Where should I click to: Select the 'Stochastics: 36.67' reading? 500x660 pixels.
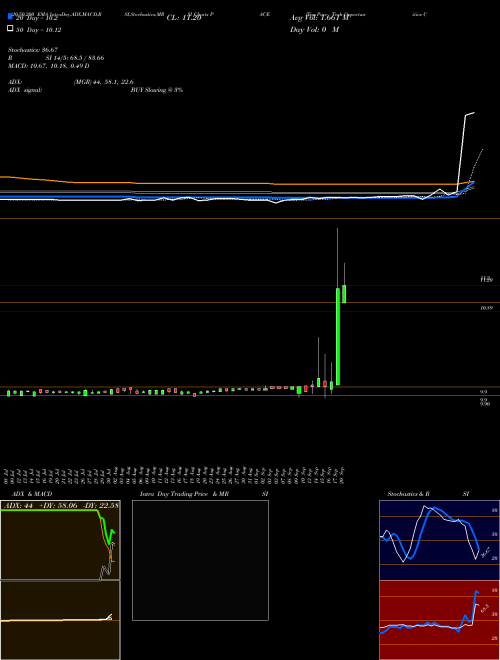[x=33, y=50]
